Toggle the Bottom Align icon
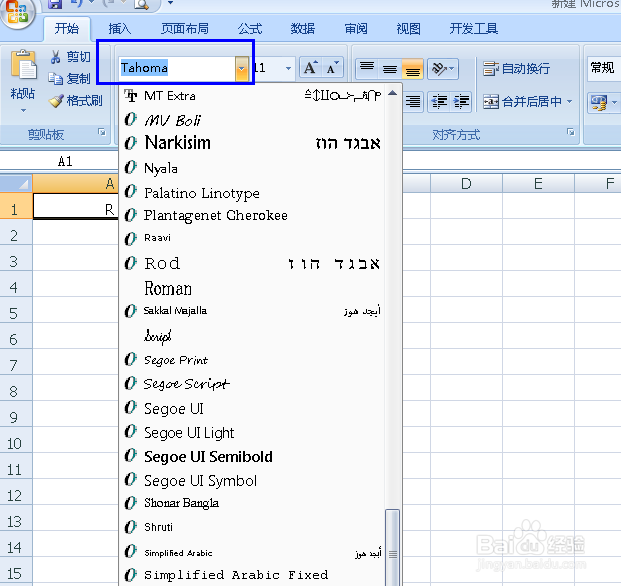This screenshot has width=621, height=586. (x=412, y=68)
